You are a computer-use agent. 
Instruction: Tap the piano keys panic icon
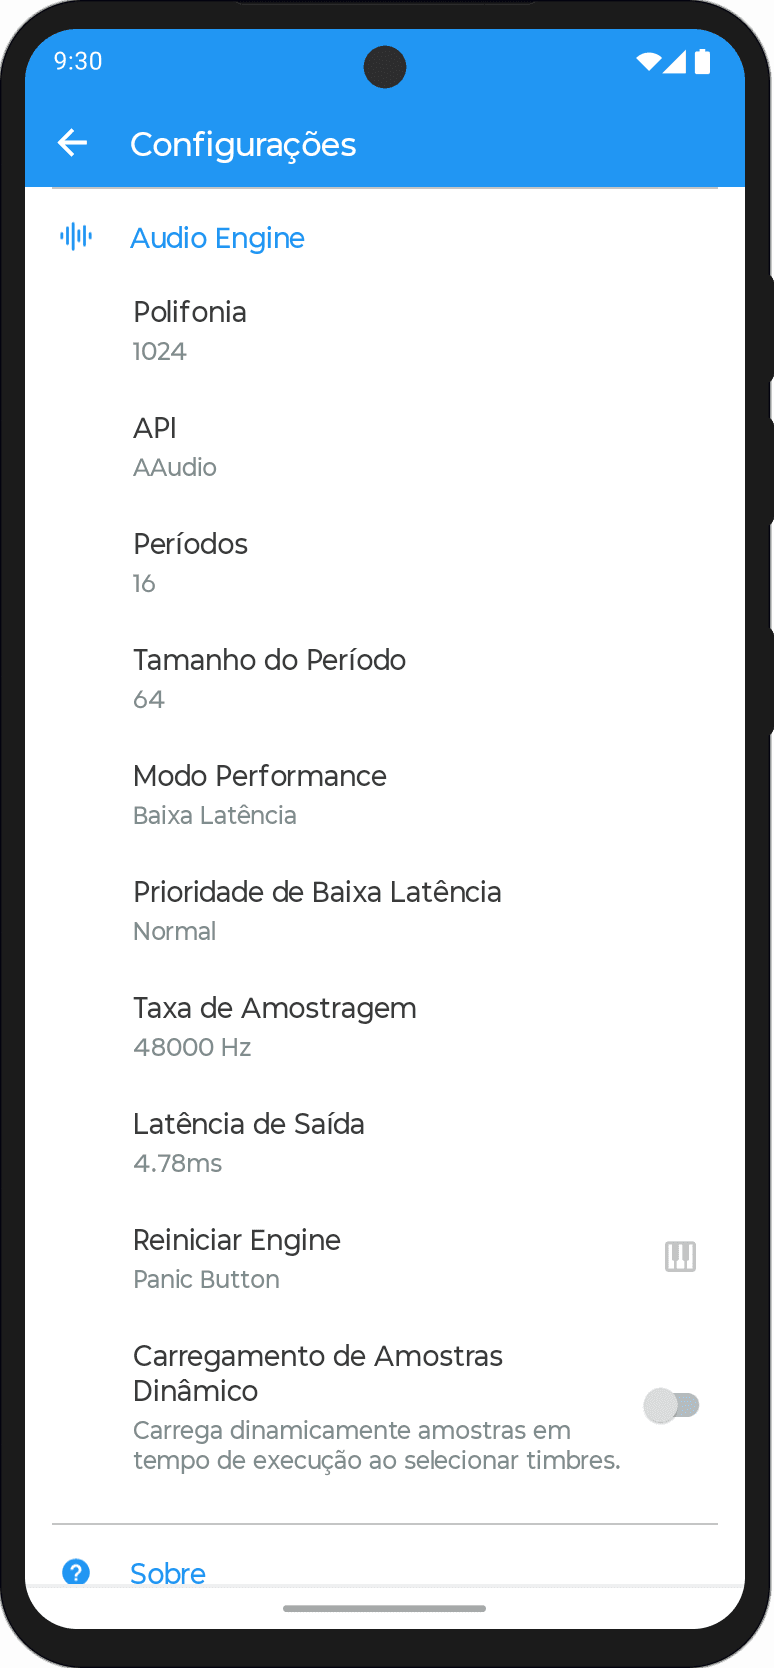[680, 1256]
